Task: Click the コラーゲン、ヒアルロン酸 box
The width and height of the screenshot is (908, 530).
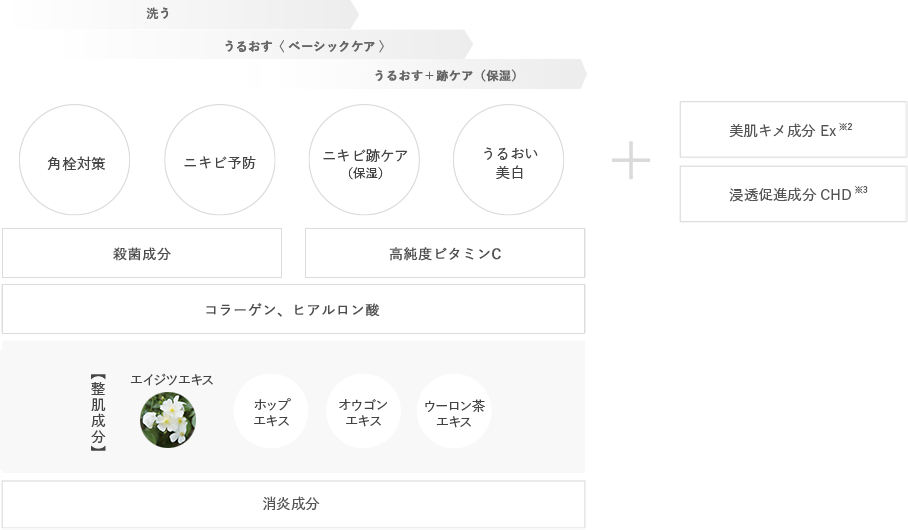Action: [293, 309]
